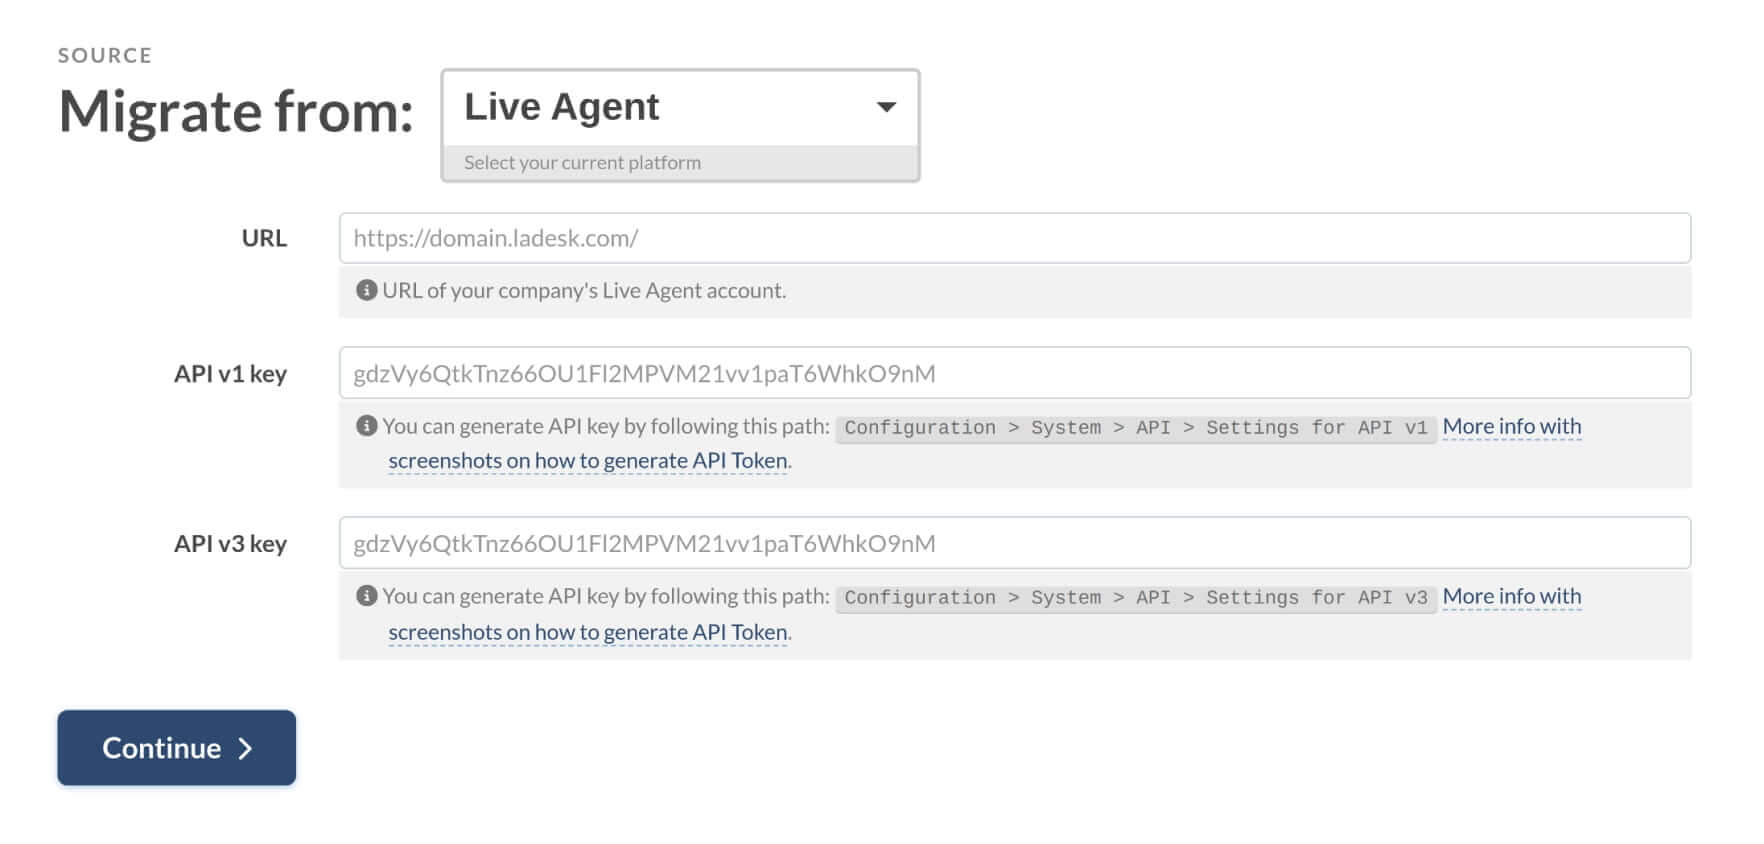
Task: Click the 'SOURCE' label
Action: [105, 55]
